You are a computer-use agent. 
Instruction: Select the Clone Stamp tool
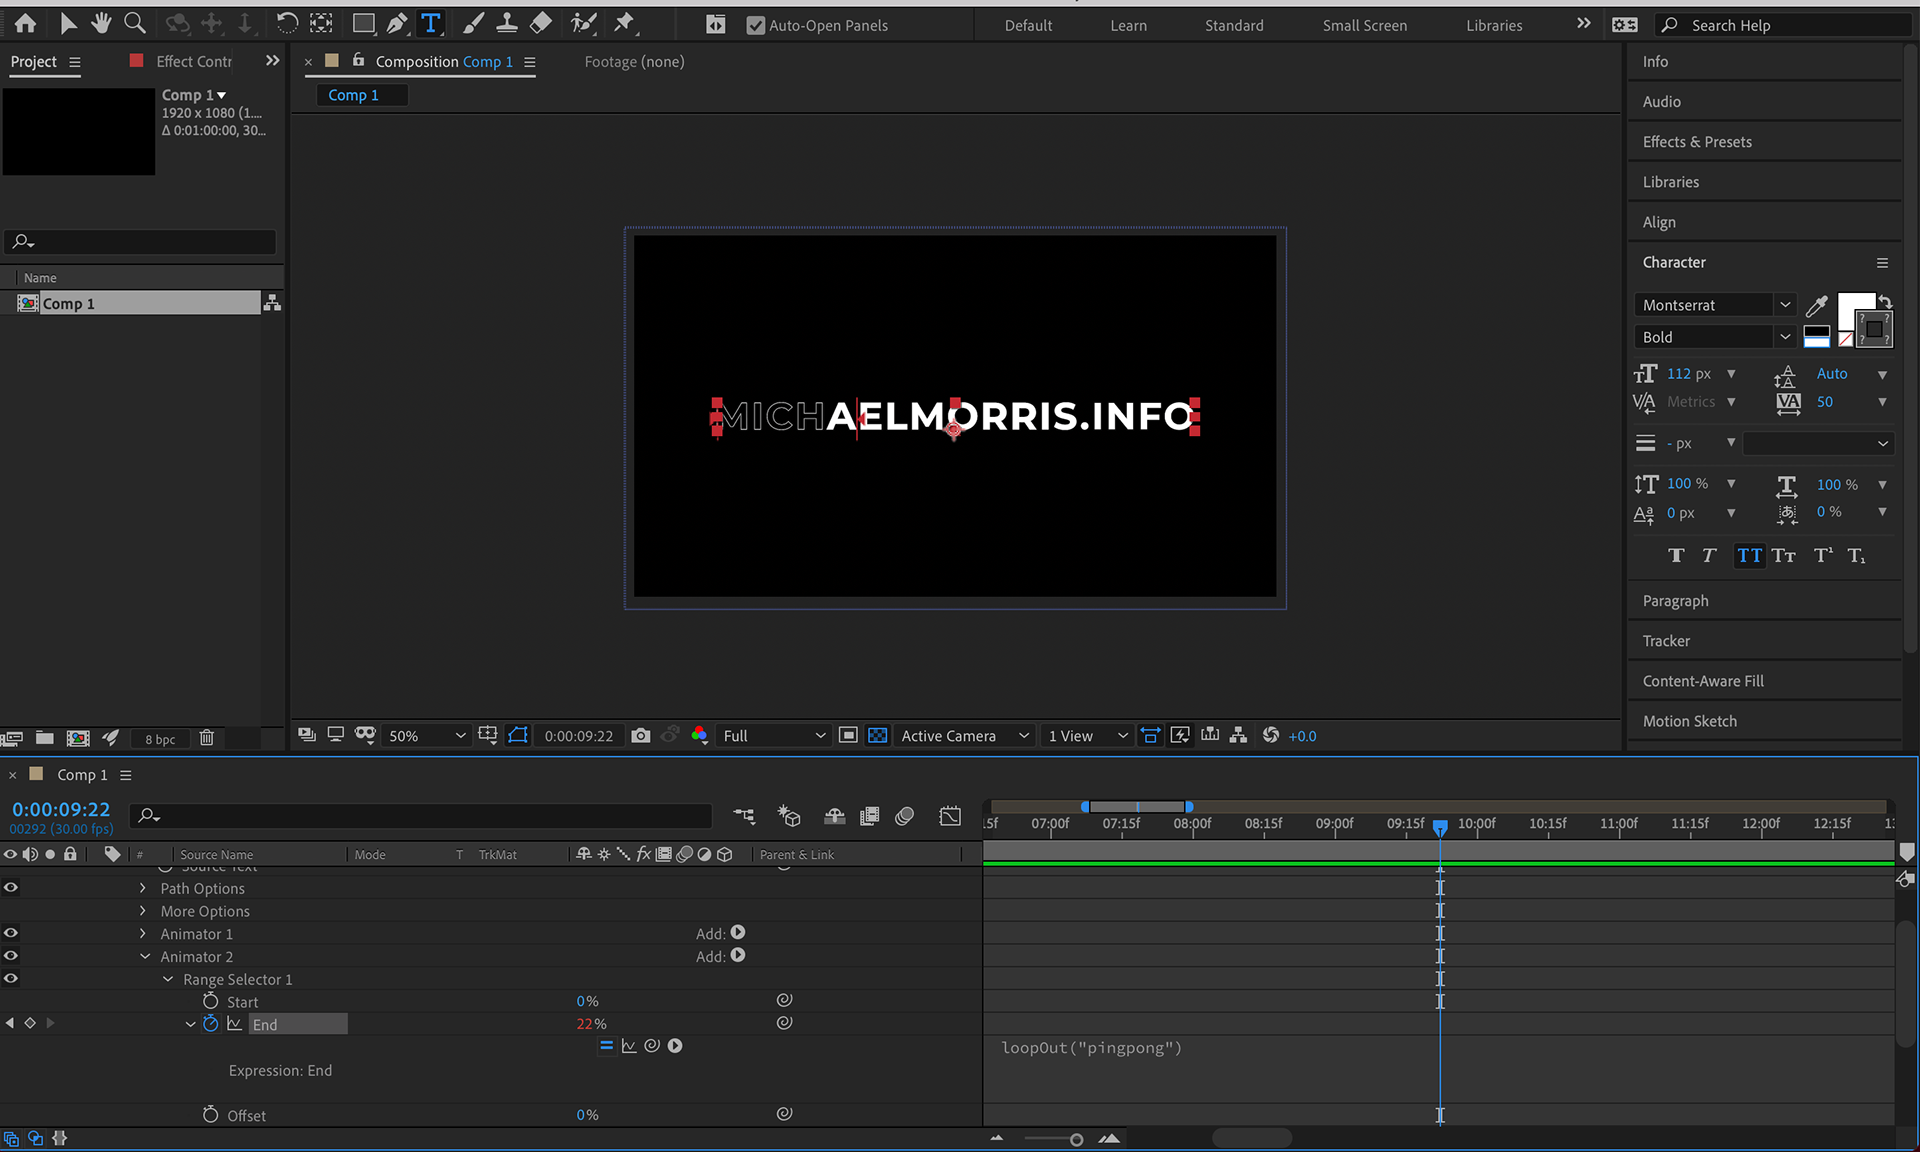pos(507,23)
